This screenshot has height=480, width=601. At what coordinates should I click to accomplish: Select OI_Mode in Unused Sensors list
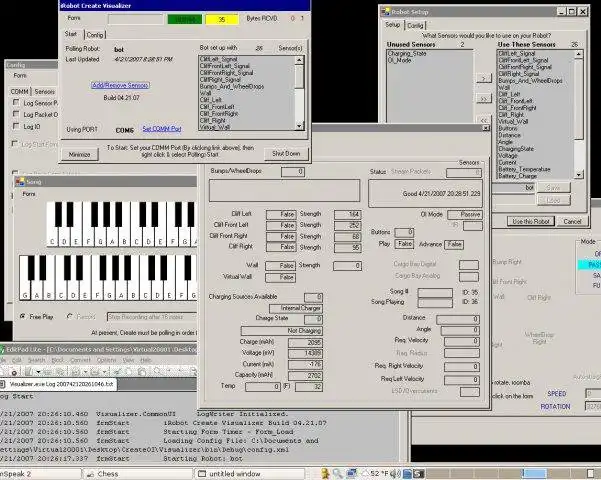click(399, 60)
